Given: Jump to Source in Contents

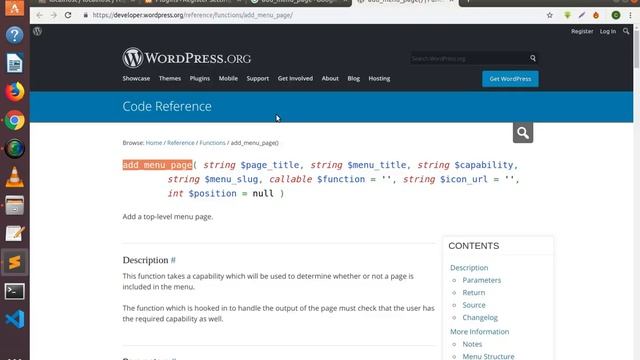Looking at the screenshot, I should [x=474, y=305].
